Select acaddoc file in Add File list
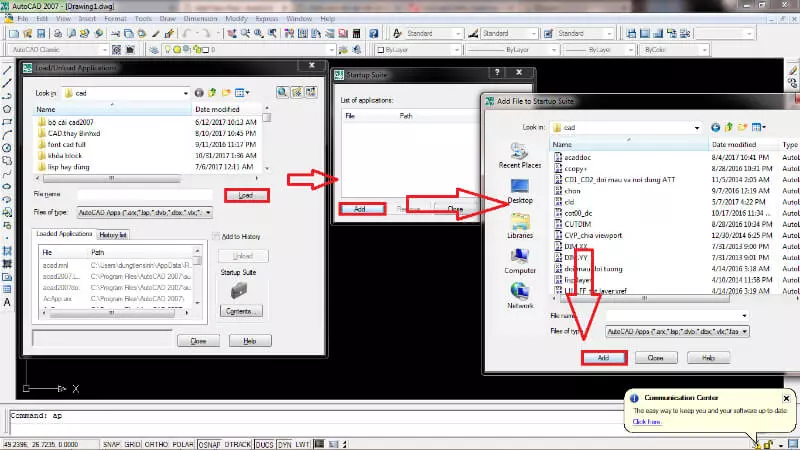 [x=577, y=157]
